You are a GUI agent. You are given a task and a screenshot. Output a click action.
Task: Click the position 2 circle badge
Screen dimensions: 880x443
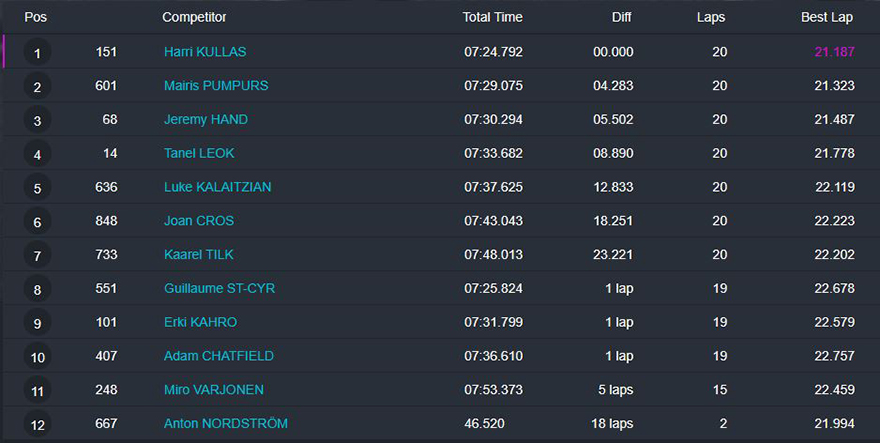click(37, 87)
